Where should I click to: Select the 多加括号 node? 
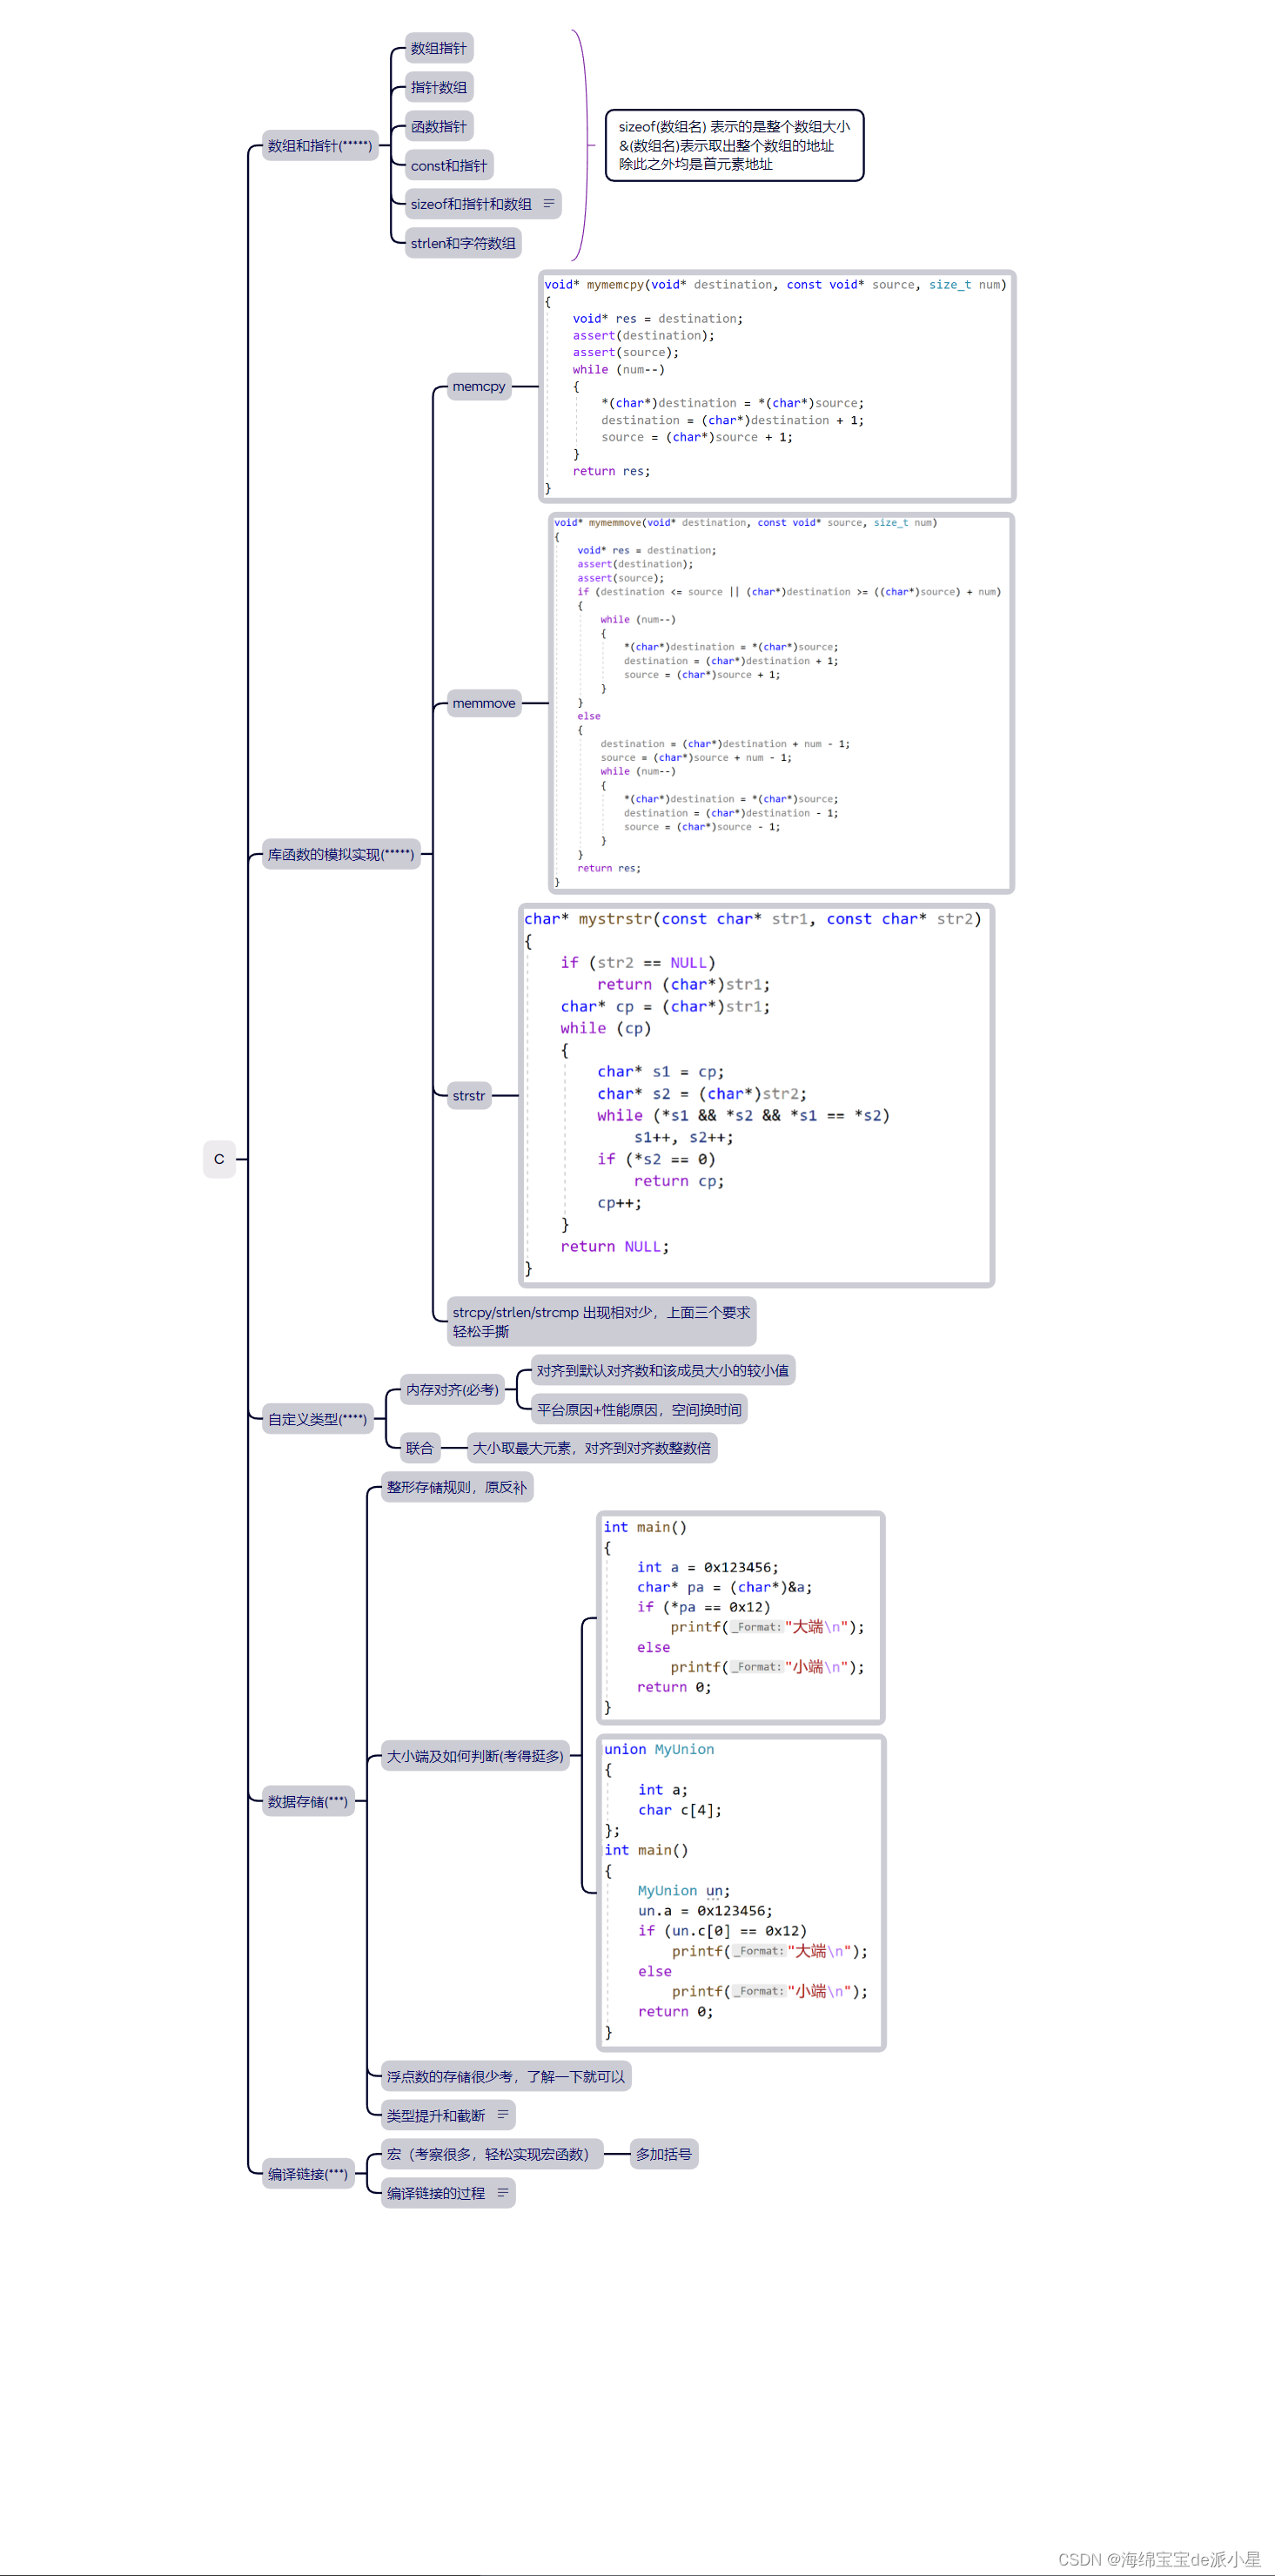(664, 2153)
